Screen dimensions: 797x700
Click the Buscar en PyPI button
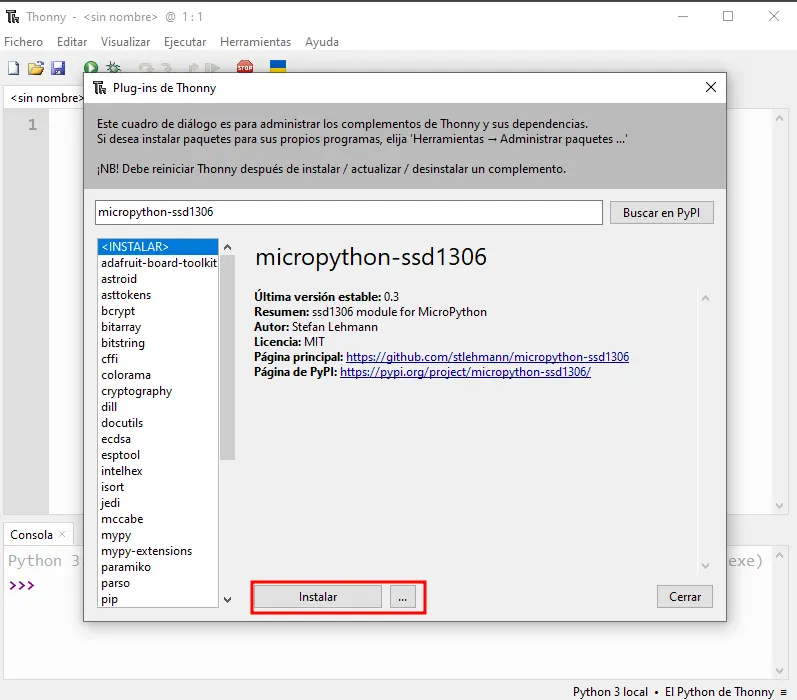pyautogui.click(x=661, y=212)
